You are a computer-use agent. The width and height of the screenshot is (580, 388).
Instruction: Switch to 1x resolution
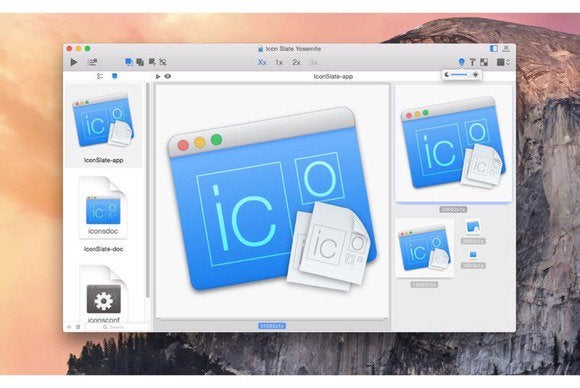[279, 62]
